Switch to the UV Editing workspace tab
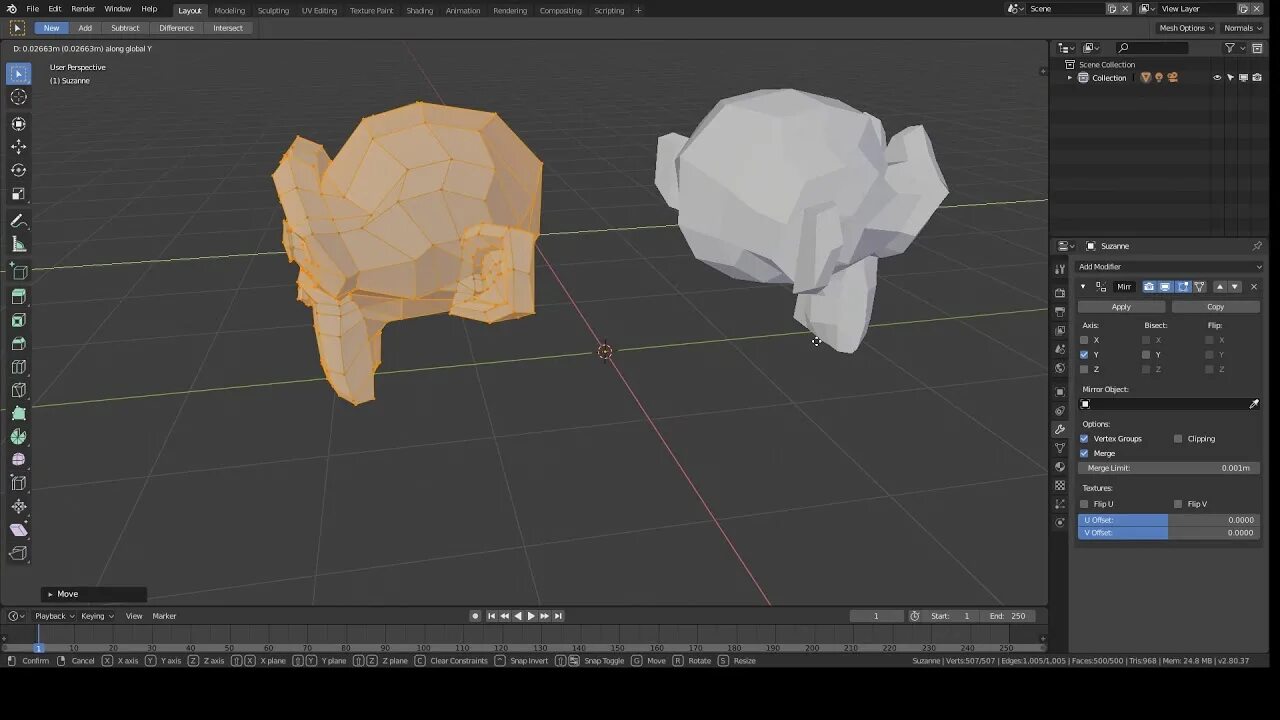The width and height of the screenshot is (1280, 720). click(319, 10)
